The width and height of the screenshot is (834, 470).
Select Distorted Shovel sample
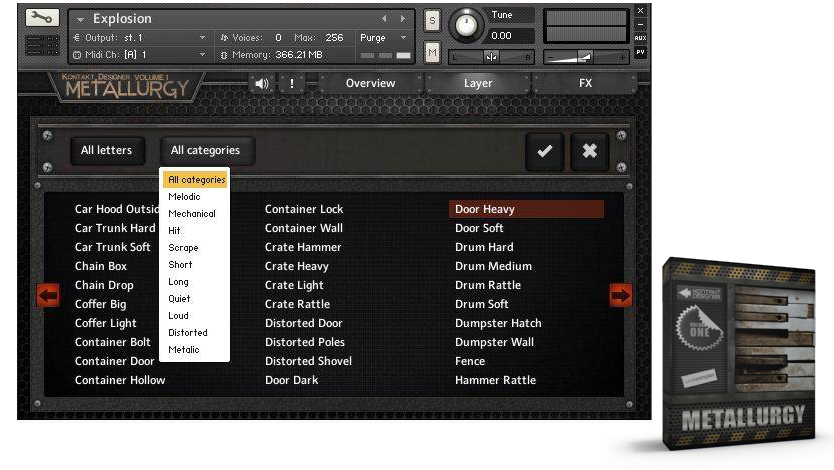click(x=308, y=362)
